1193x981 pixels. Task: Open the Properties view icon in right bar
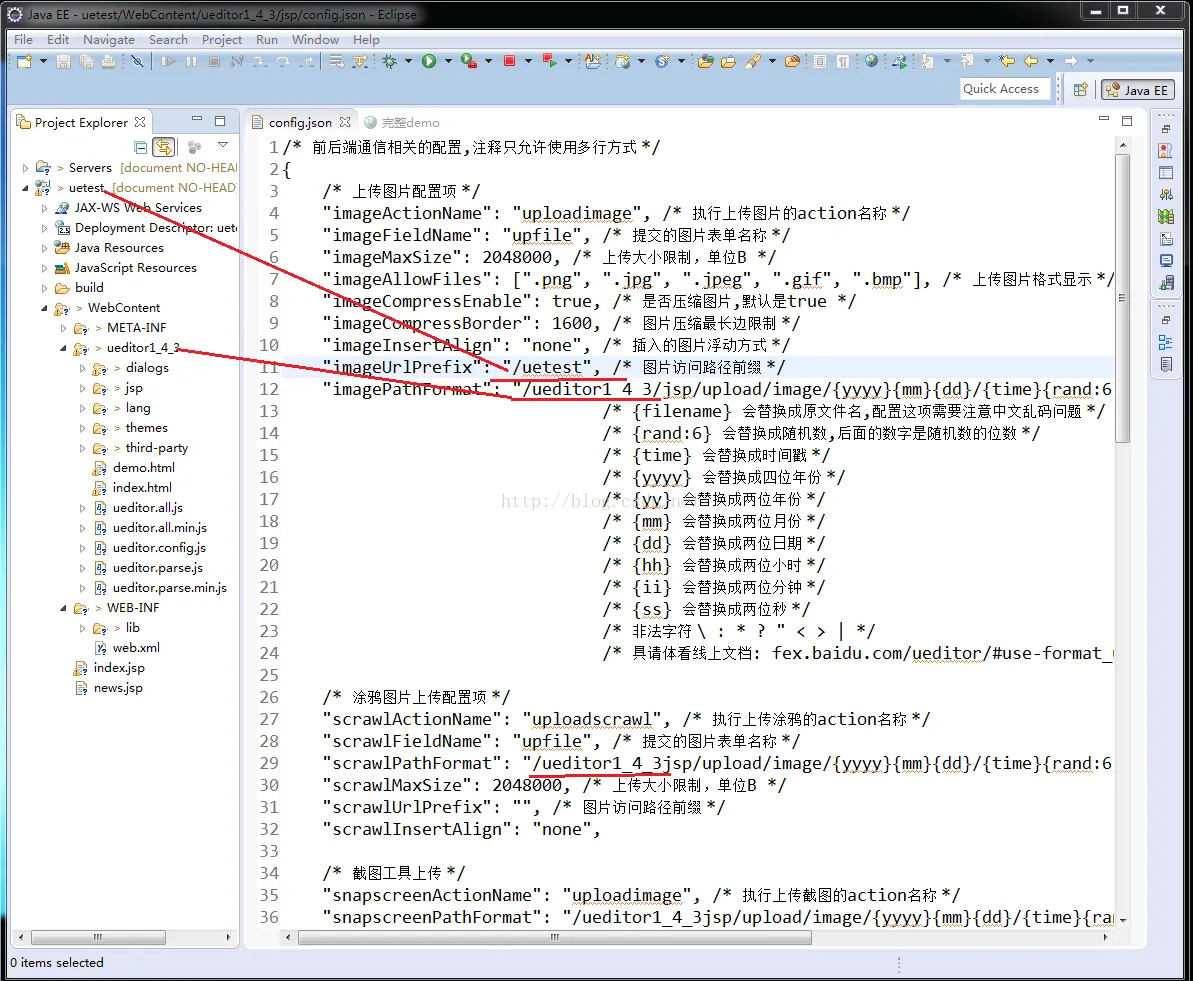1166,173
